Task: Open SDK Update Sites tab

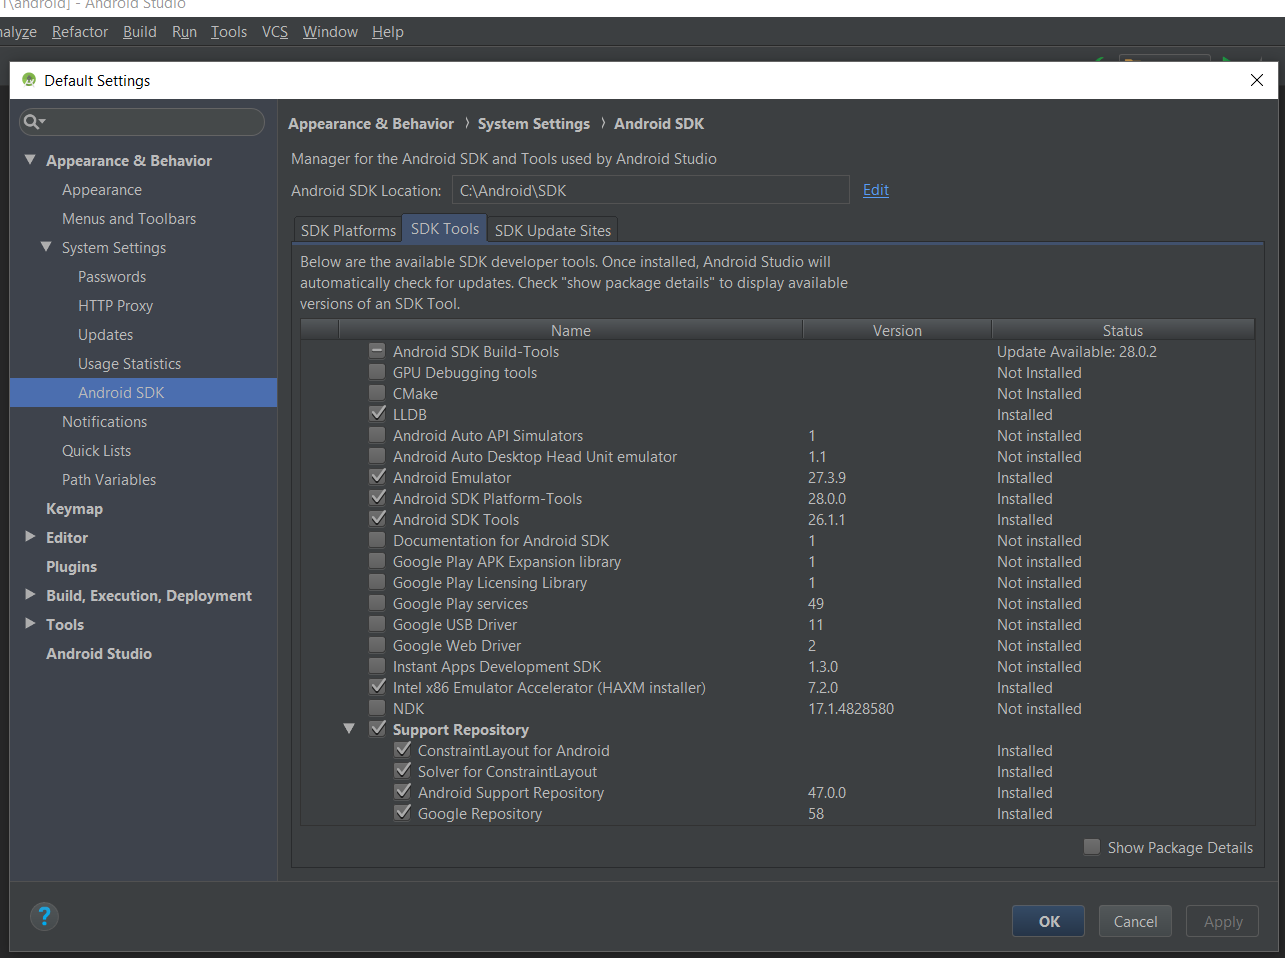Action: pos(553,230)
